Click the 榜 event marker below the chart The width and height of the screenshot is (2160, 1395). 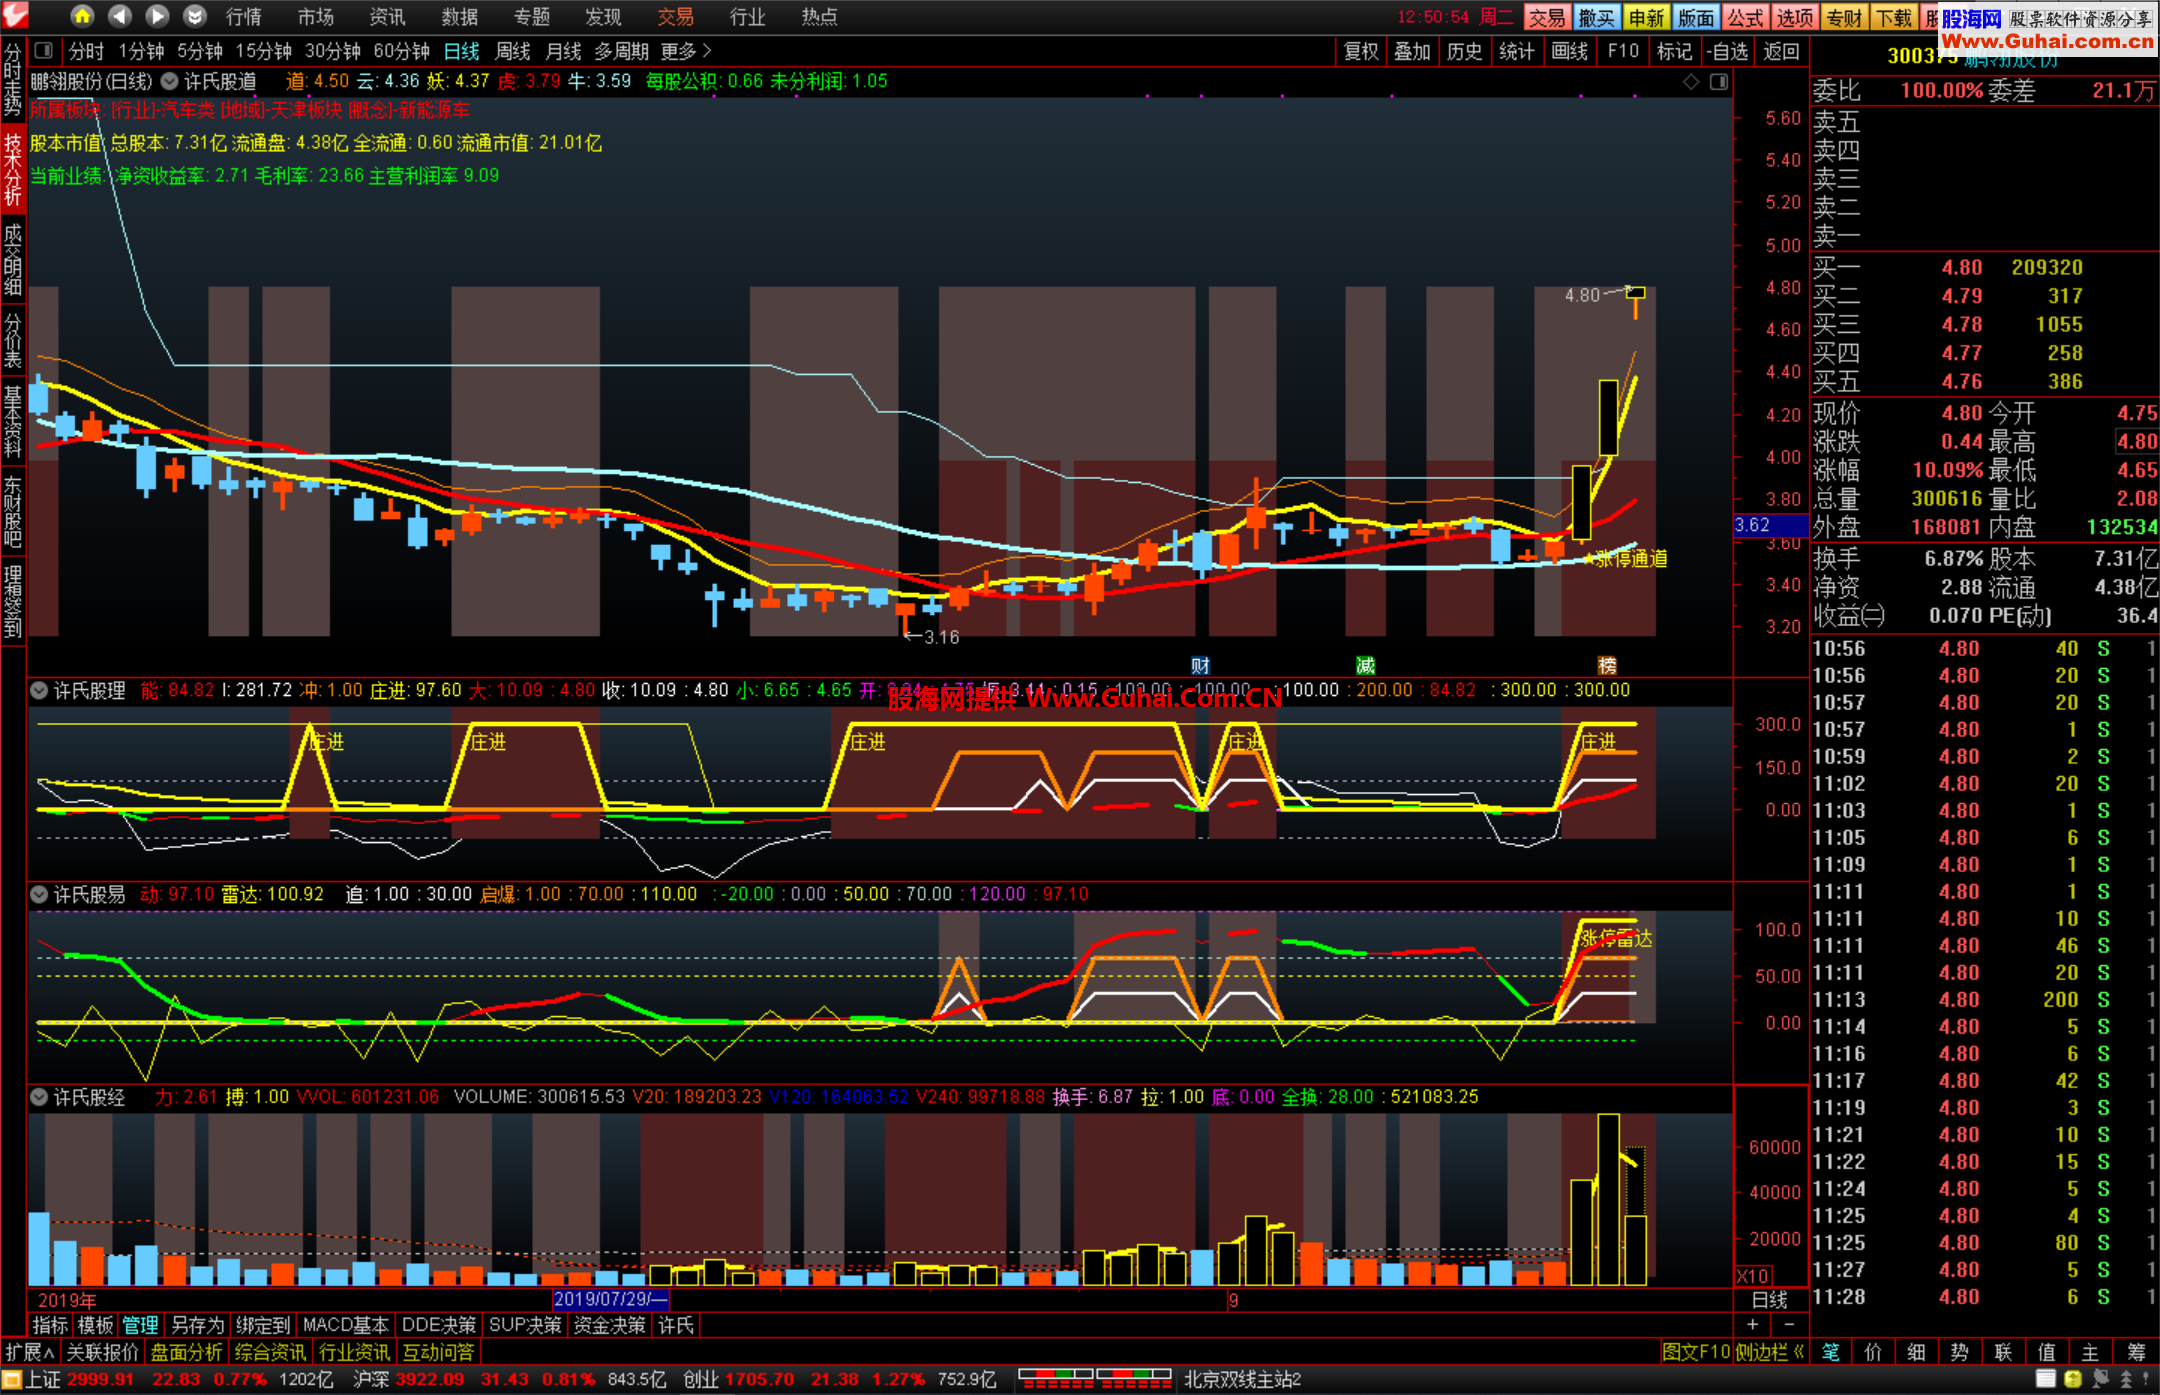click(1607, 665)
